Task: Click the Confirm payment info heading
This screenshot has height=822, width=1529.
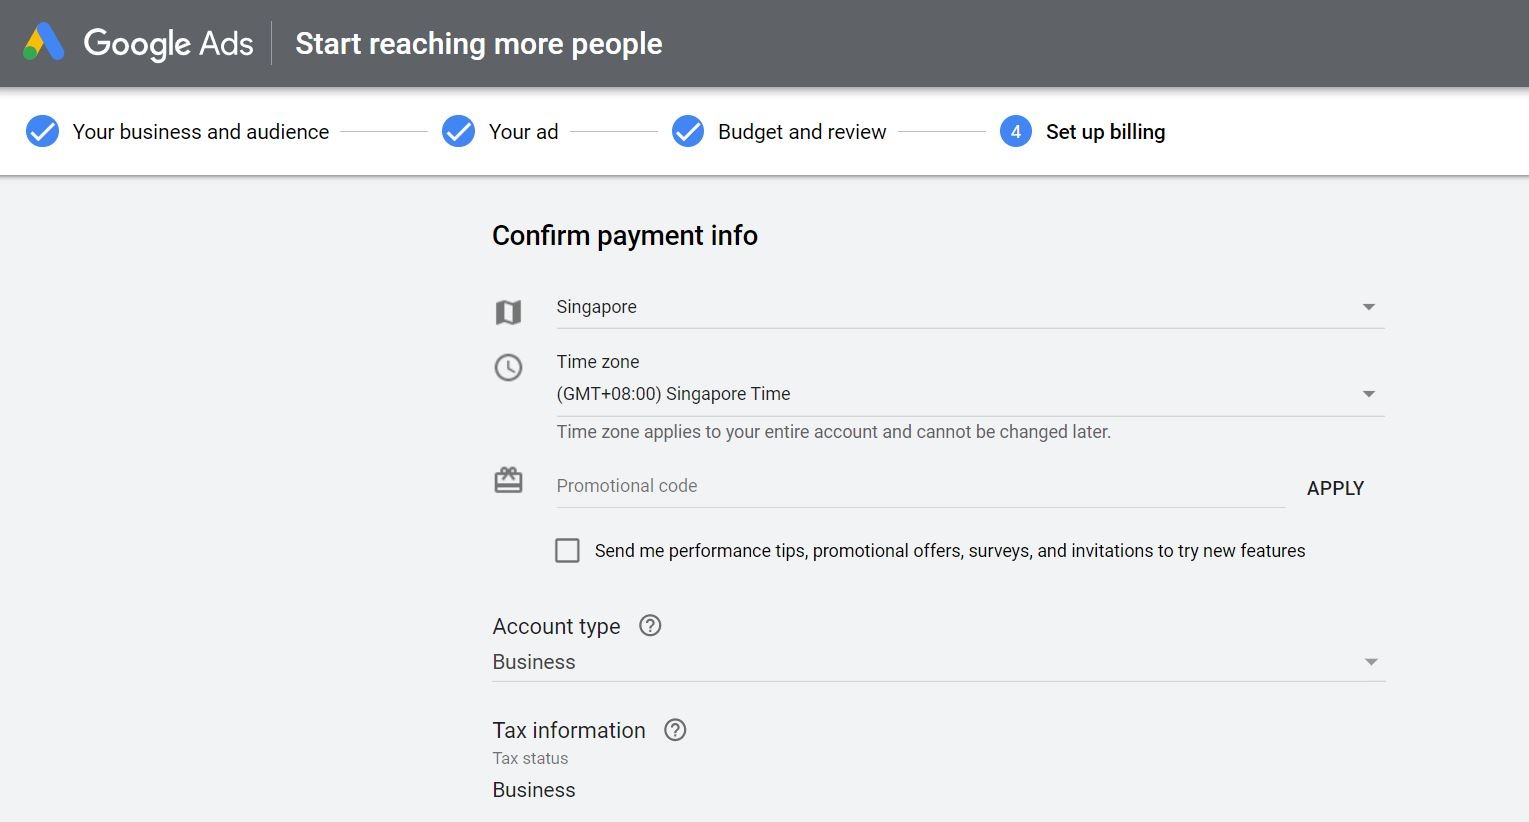Action: coord(625,236)
